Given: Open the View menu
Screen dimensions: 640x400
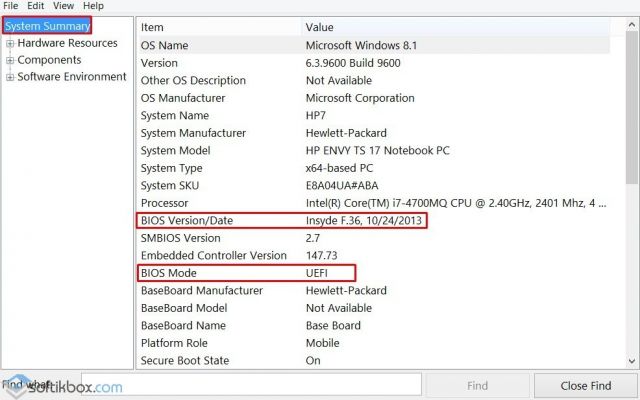Looking at the screenshot, I should pos(63,6).
